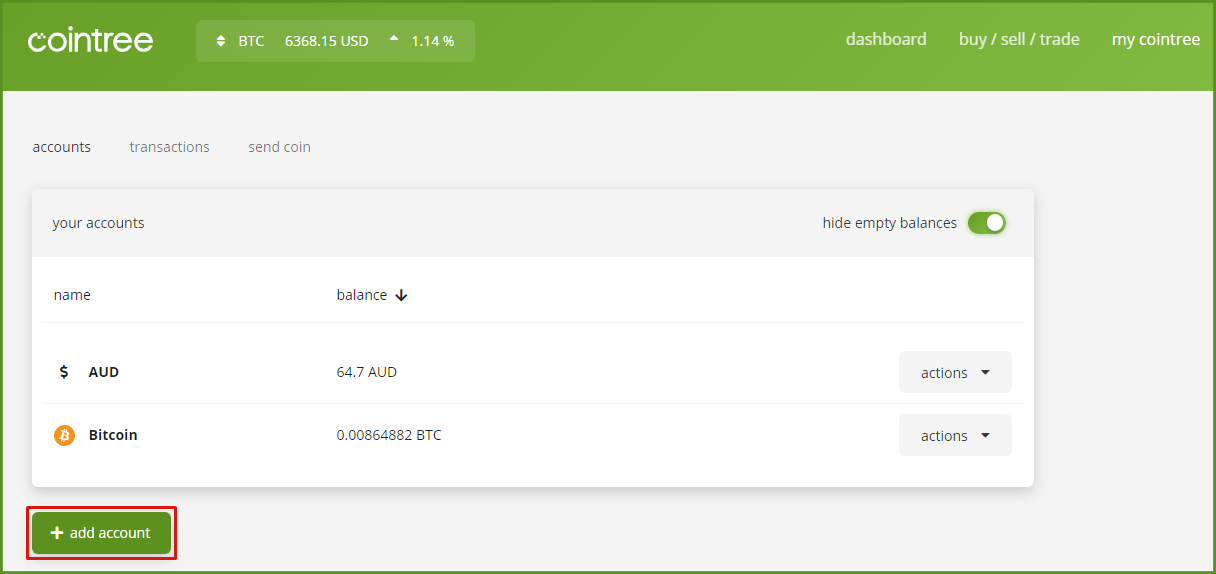The height and width of the screenshot is (574, 1216).
Task: Toggle the hide empty balances switch
Action: [x=986, y=223]
